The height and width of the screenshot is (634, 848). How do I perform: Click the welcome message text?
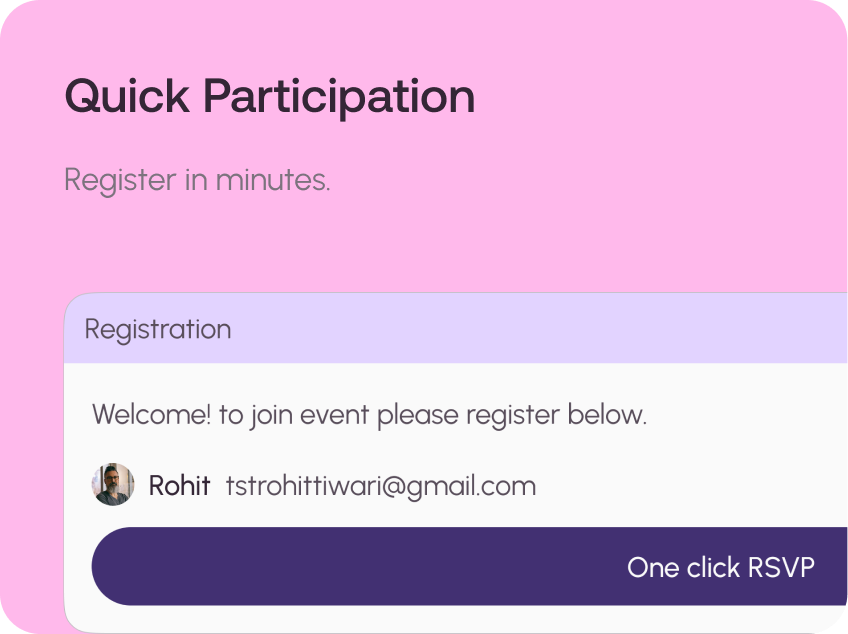point(369,414)
